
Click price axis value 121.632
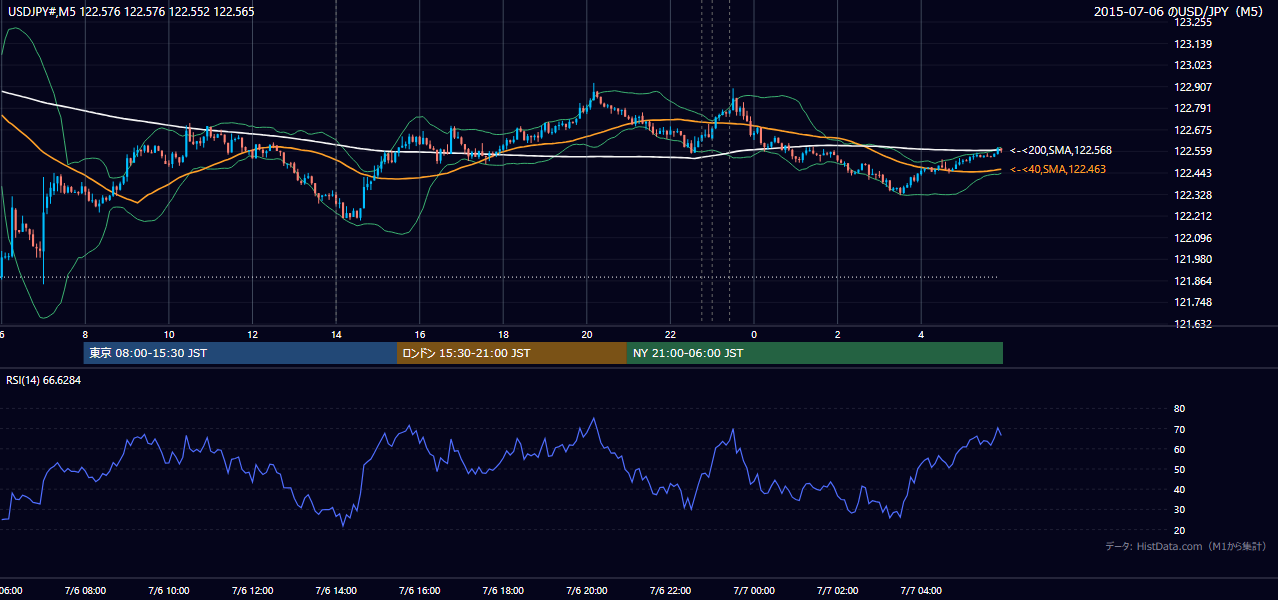click(x=1194, y=324)
